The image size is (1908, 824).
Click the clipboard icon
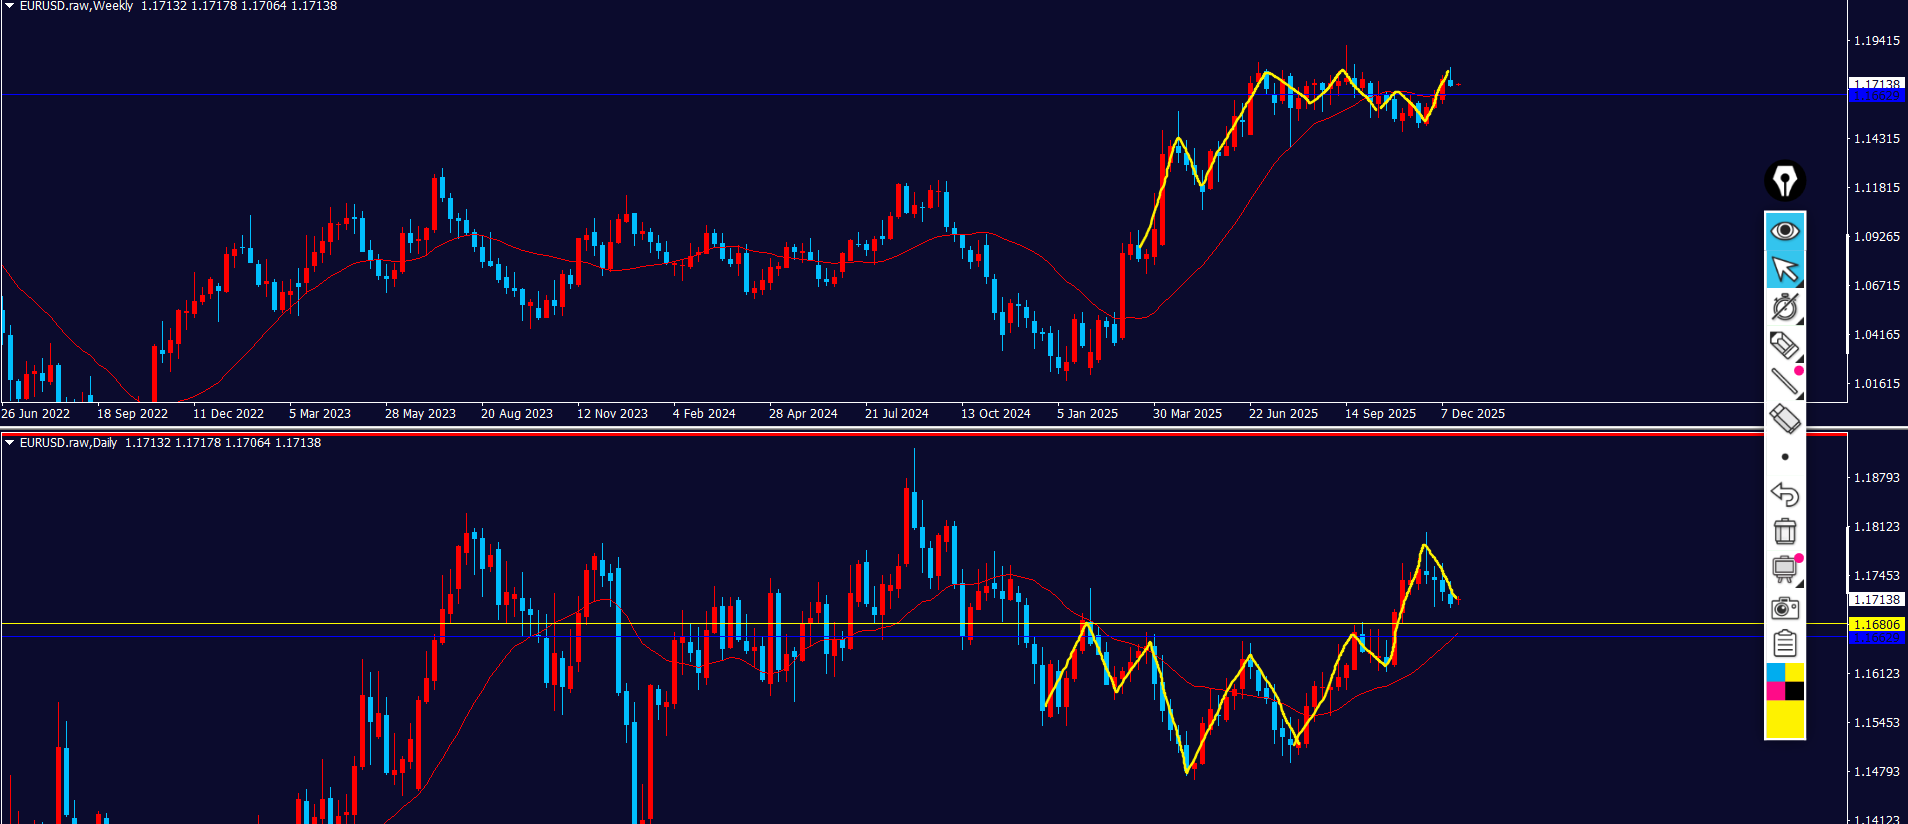(1785, 644)
